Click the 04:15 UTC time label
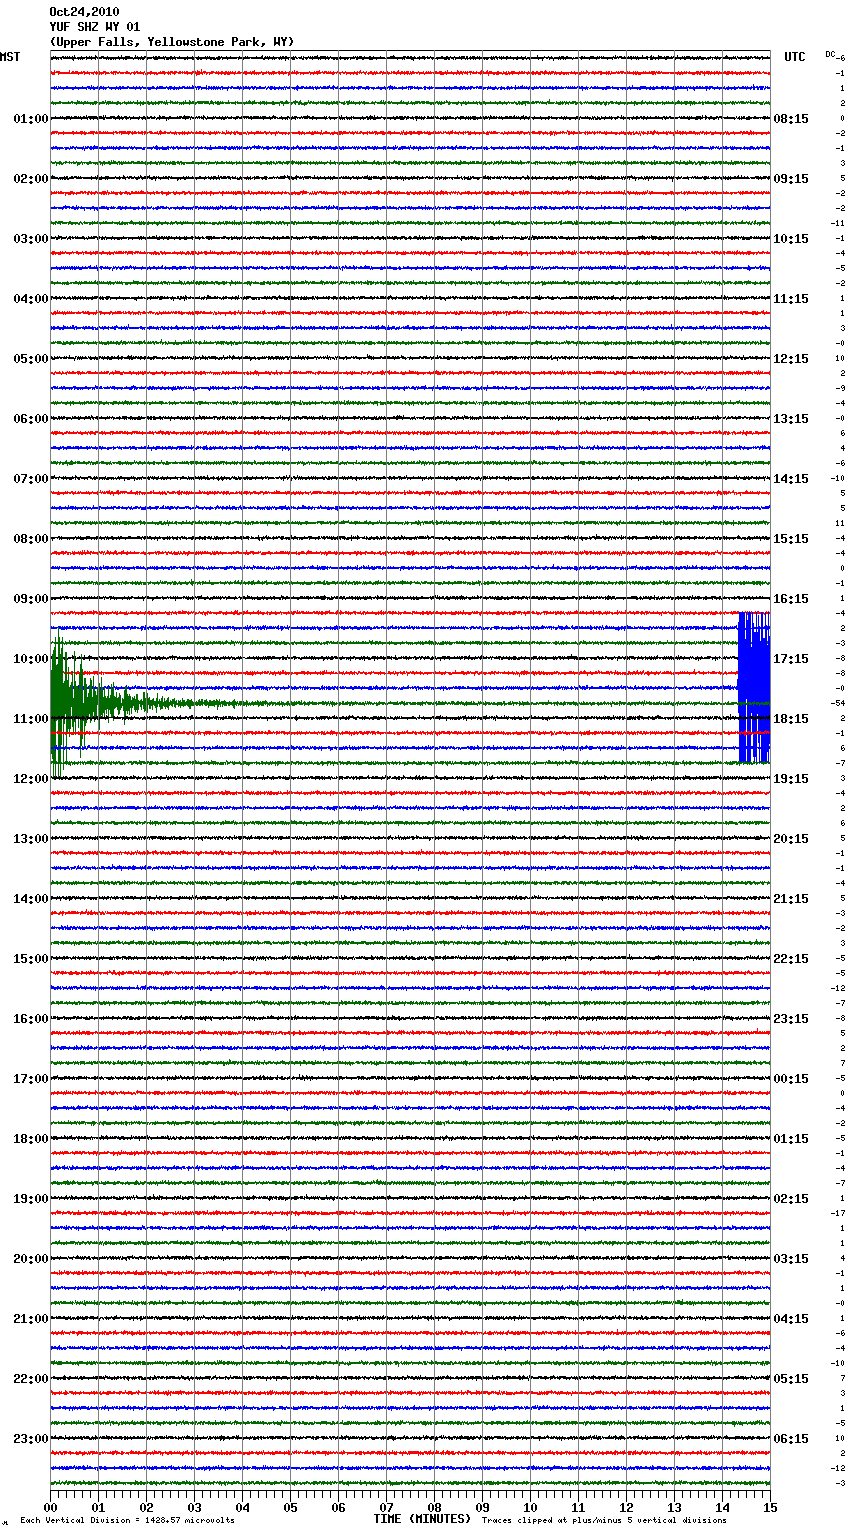Image resolution: width=850 pixels, height=1534 pixels. (x=791, y=1319)
